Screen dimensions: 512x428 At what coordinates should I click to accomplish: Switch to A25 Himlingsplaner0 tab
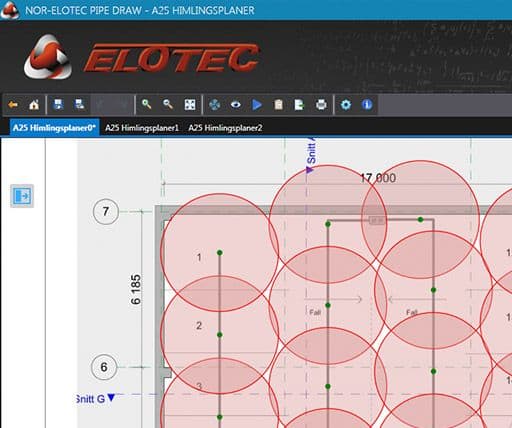(54, 128)
